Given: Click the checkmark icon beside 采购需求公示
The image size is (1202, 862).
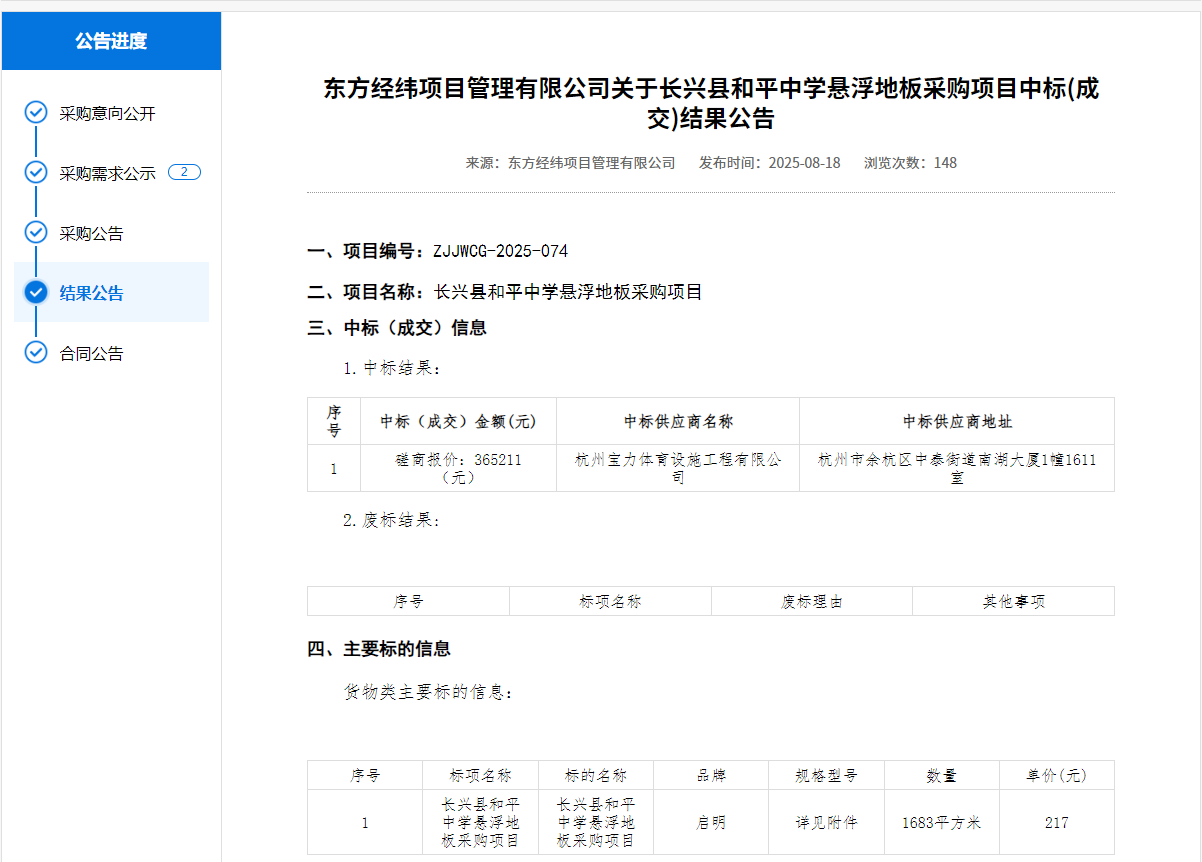Looking at the screenshot, I should click(x=36, y=172).
